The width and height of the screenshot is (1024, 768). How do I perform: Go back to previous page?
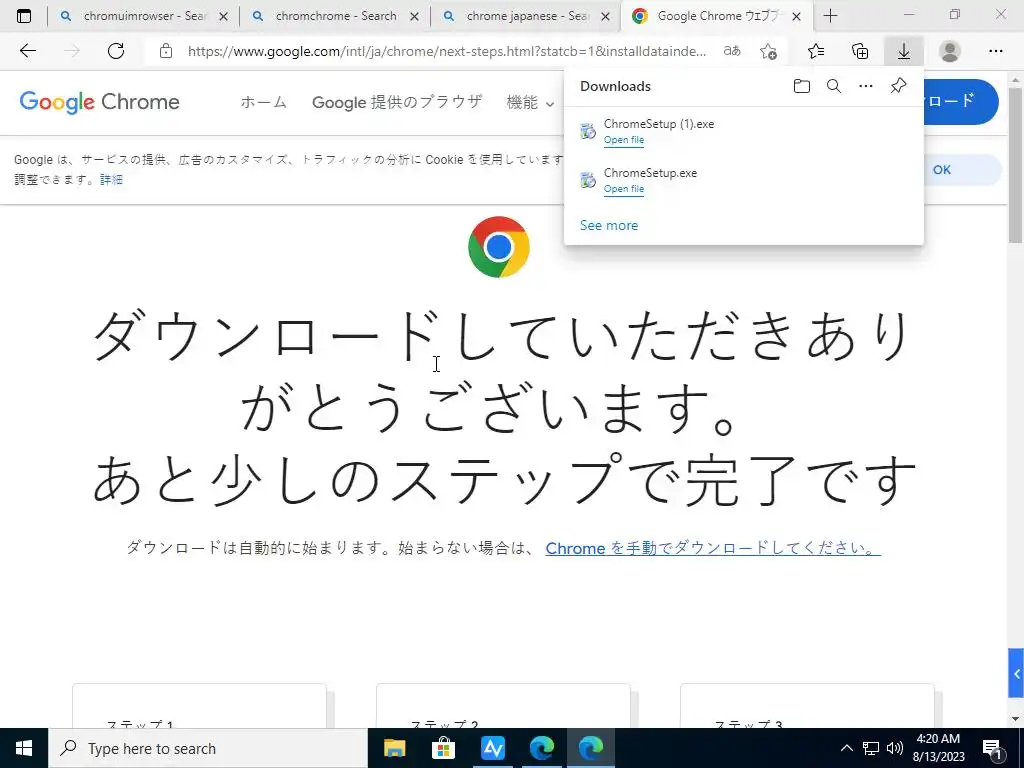pos(27,51)
